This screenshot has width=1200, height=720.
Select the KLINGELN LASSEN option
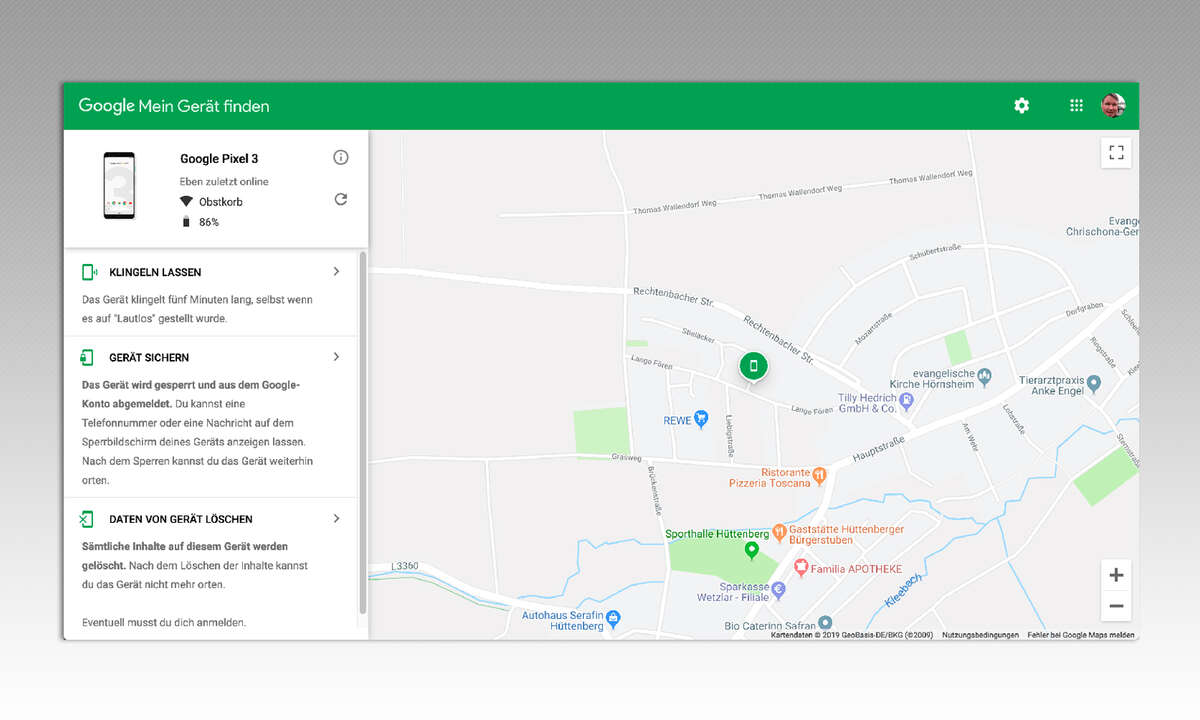[155, 272]
